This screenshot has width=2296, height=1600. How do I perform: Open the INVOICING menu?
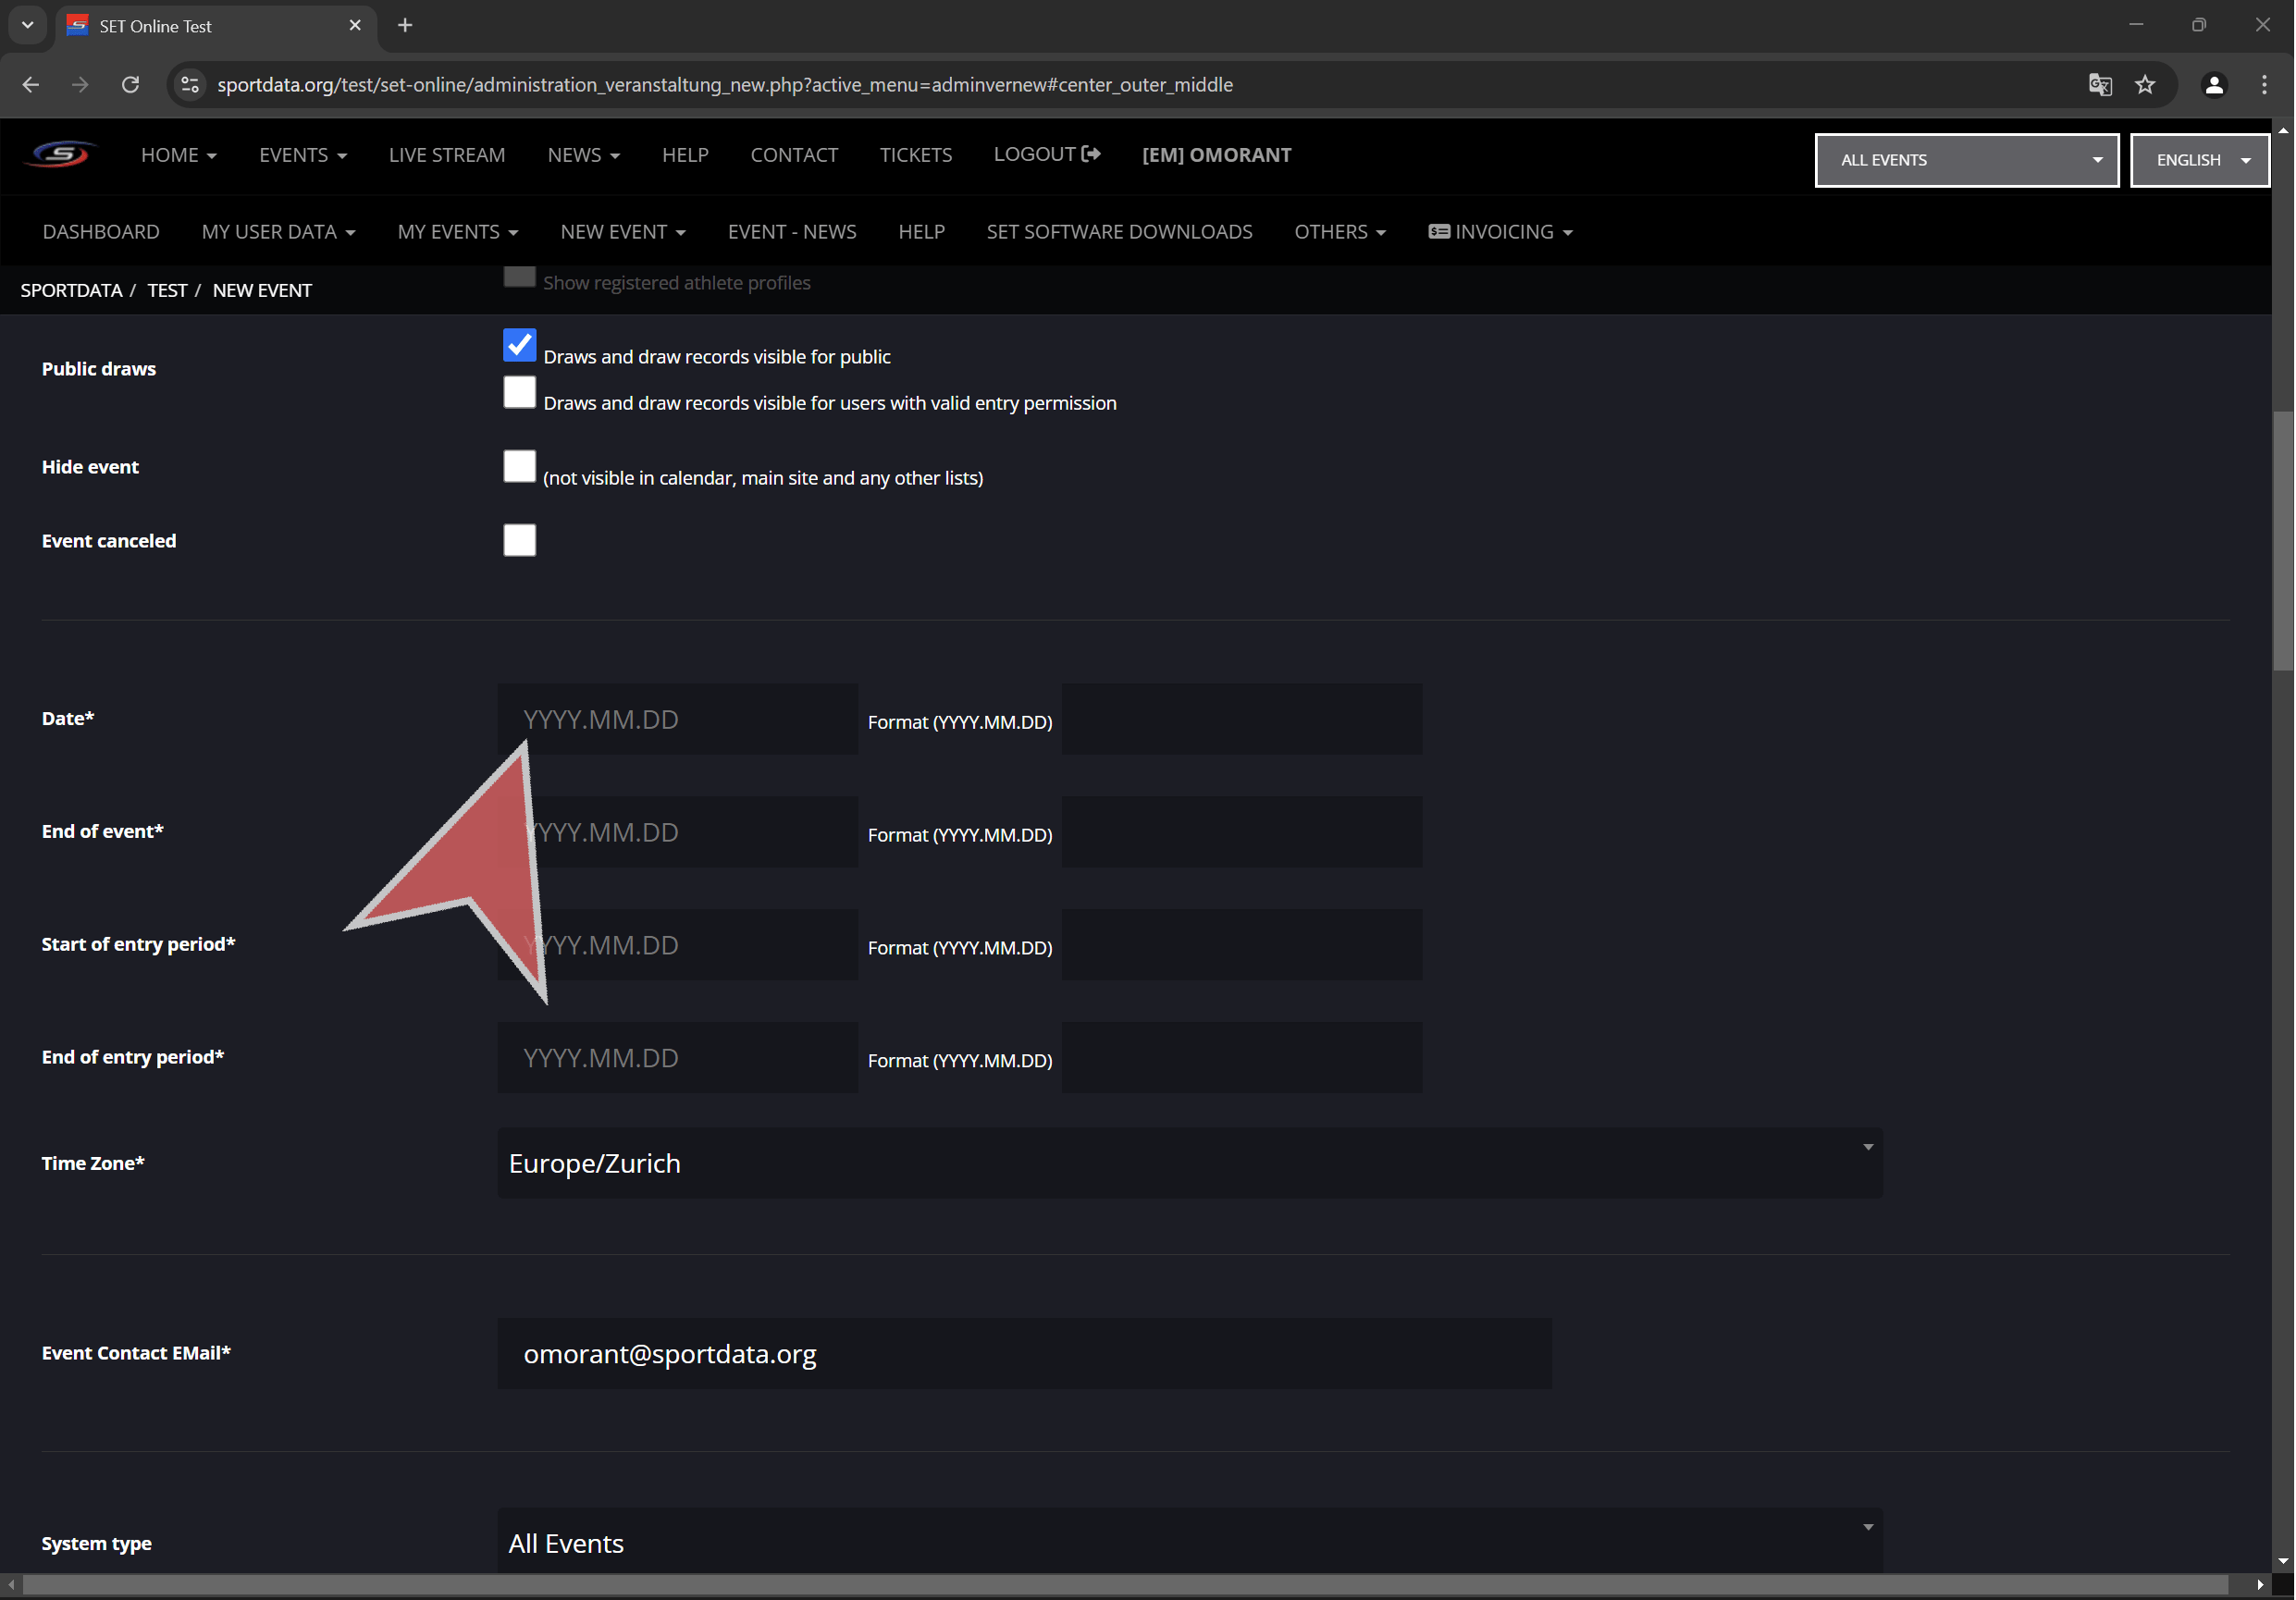coord(1500,232)
